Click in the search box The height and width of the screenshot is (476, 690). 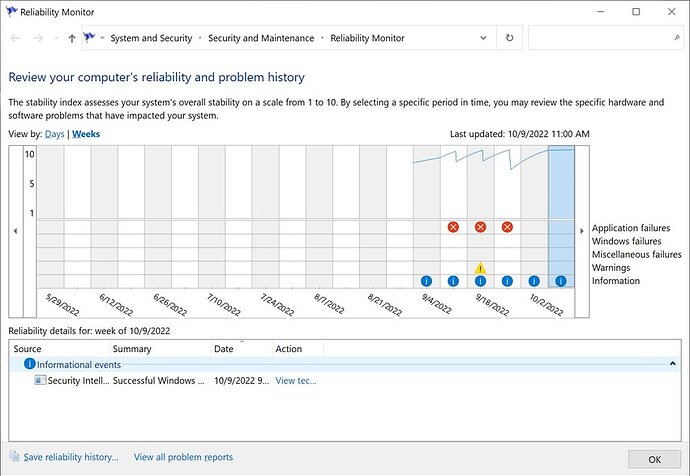point(595,38)
